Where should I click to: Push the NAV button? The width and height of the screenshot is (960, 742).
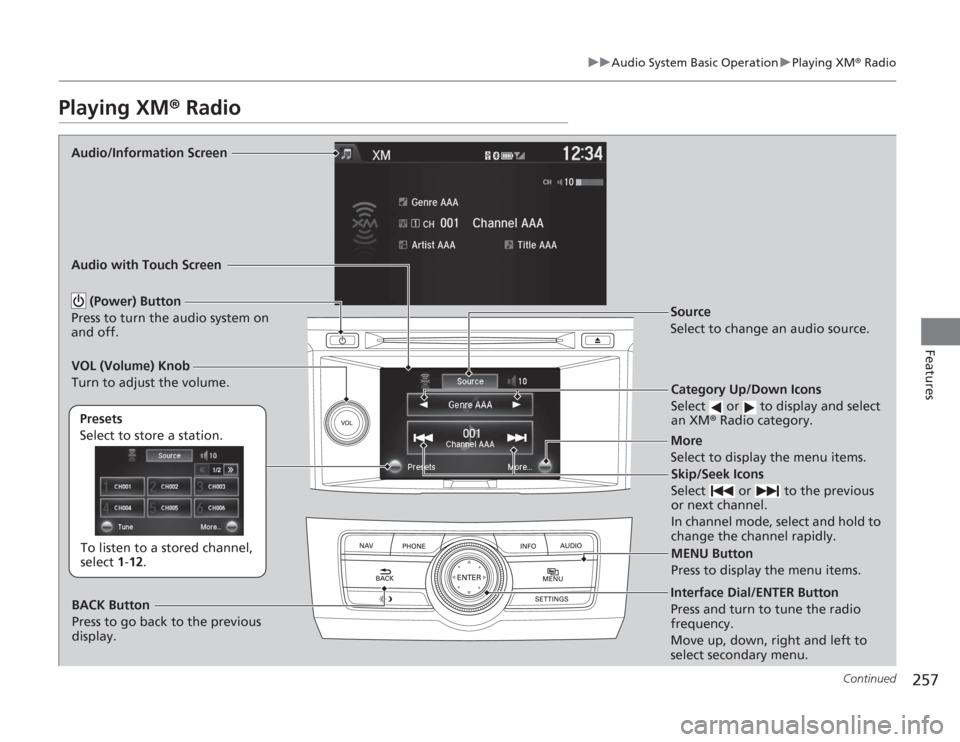click(366, 545)
